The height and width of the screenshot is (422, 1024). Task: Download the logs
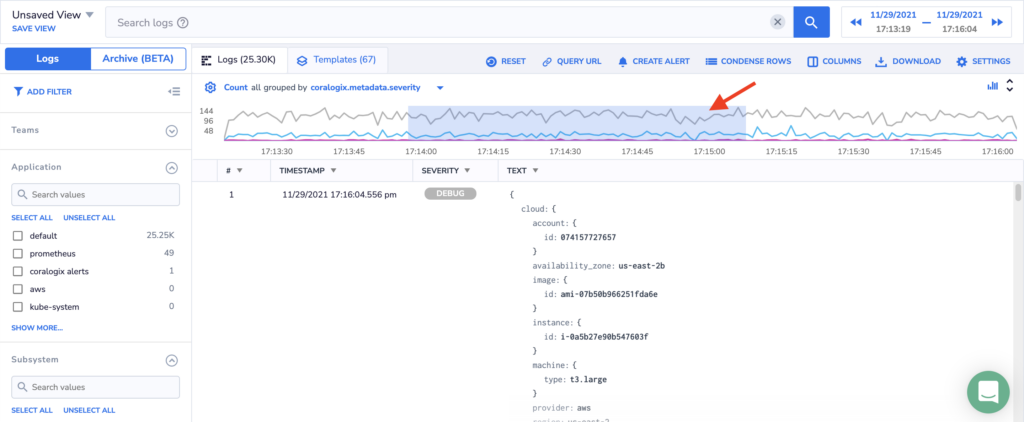(x=908, y=61)
